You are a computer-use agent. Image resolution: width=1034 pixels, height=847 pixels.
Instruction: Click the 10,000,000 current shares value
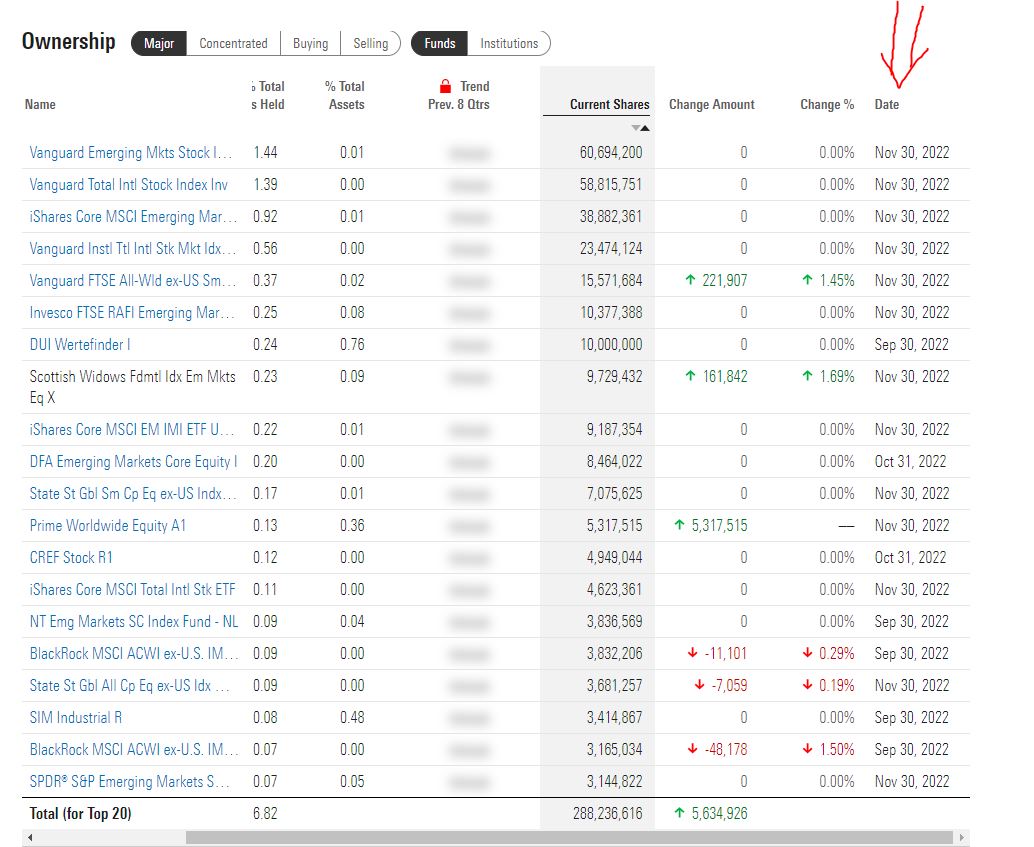[x=611, y=345]
